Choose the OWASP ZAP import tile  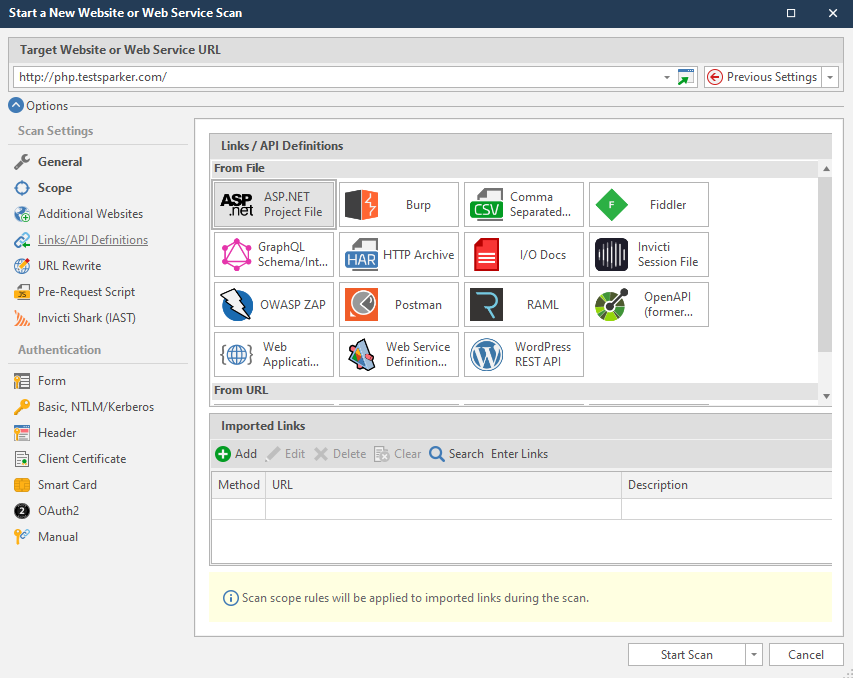tap(274, 305)
